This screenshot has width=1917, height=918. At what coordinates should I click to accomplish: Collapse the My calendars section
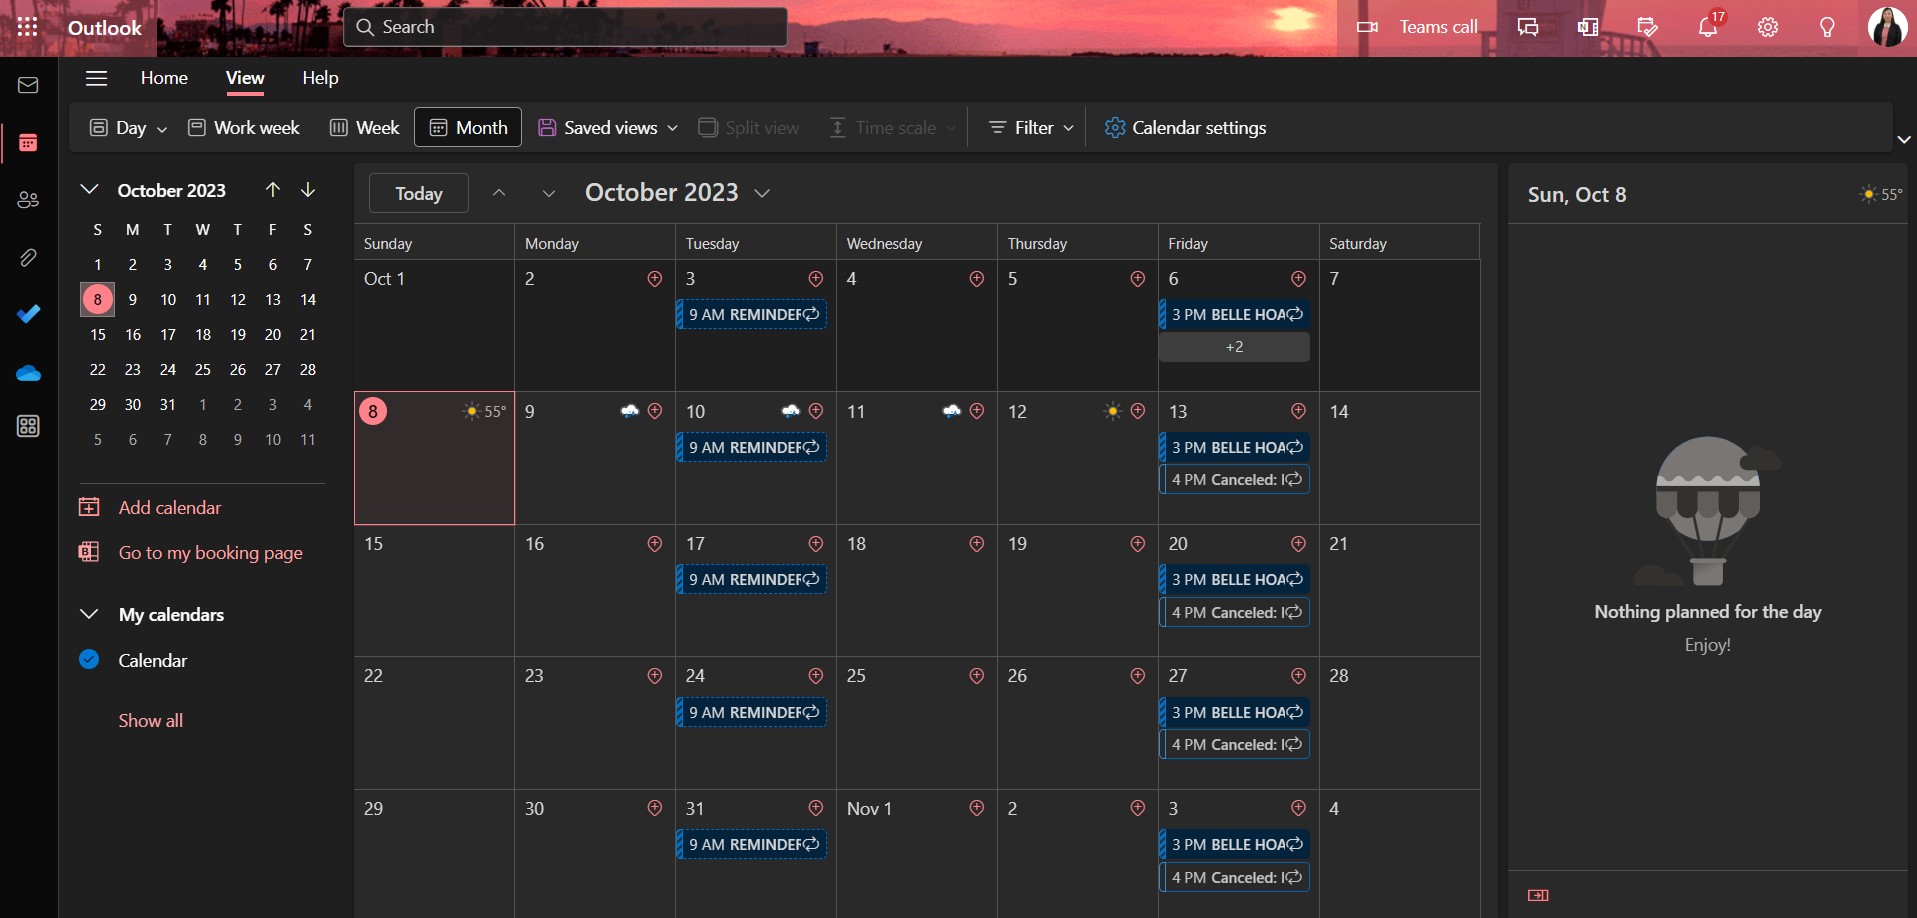click(89, 614)
